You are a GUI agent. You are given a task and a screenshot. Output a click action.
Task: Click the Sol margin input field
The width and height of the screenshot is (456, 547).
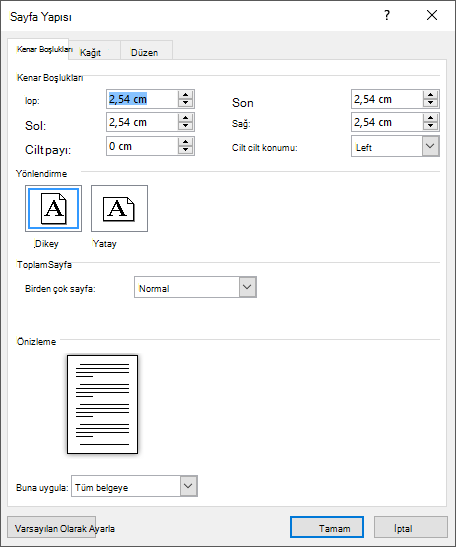(x=142, y=122)
